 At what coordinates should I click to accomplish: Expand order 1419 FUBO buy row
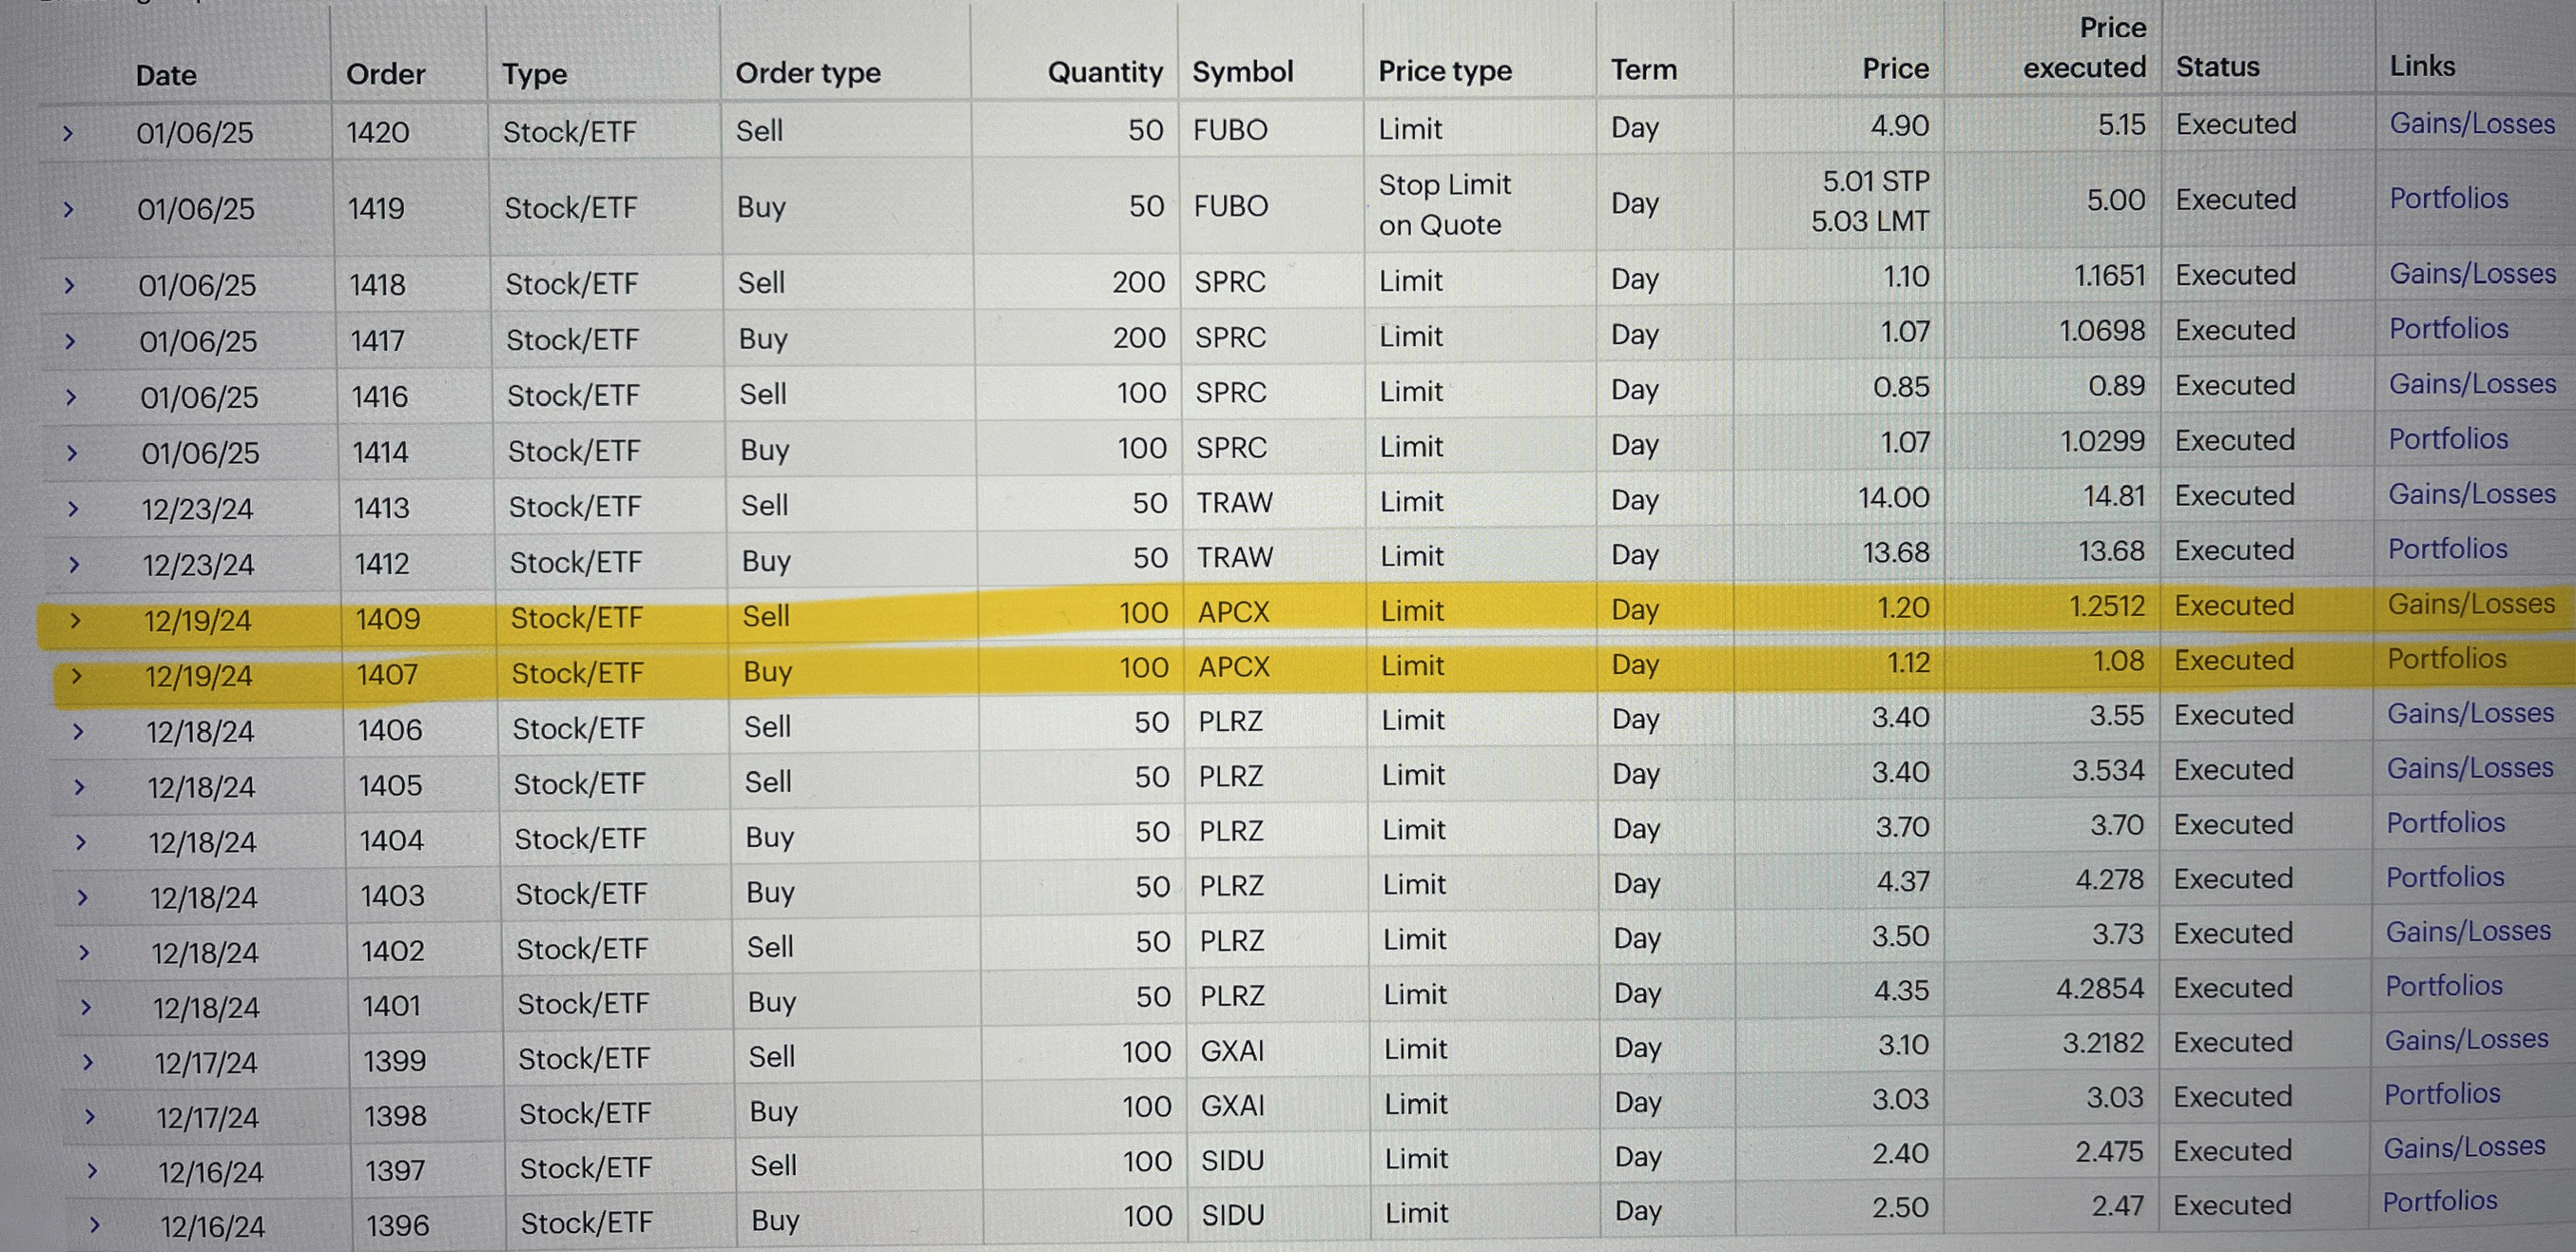[69, 210]
